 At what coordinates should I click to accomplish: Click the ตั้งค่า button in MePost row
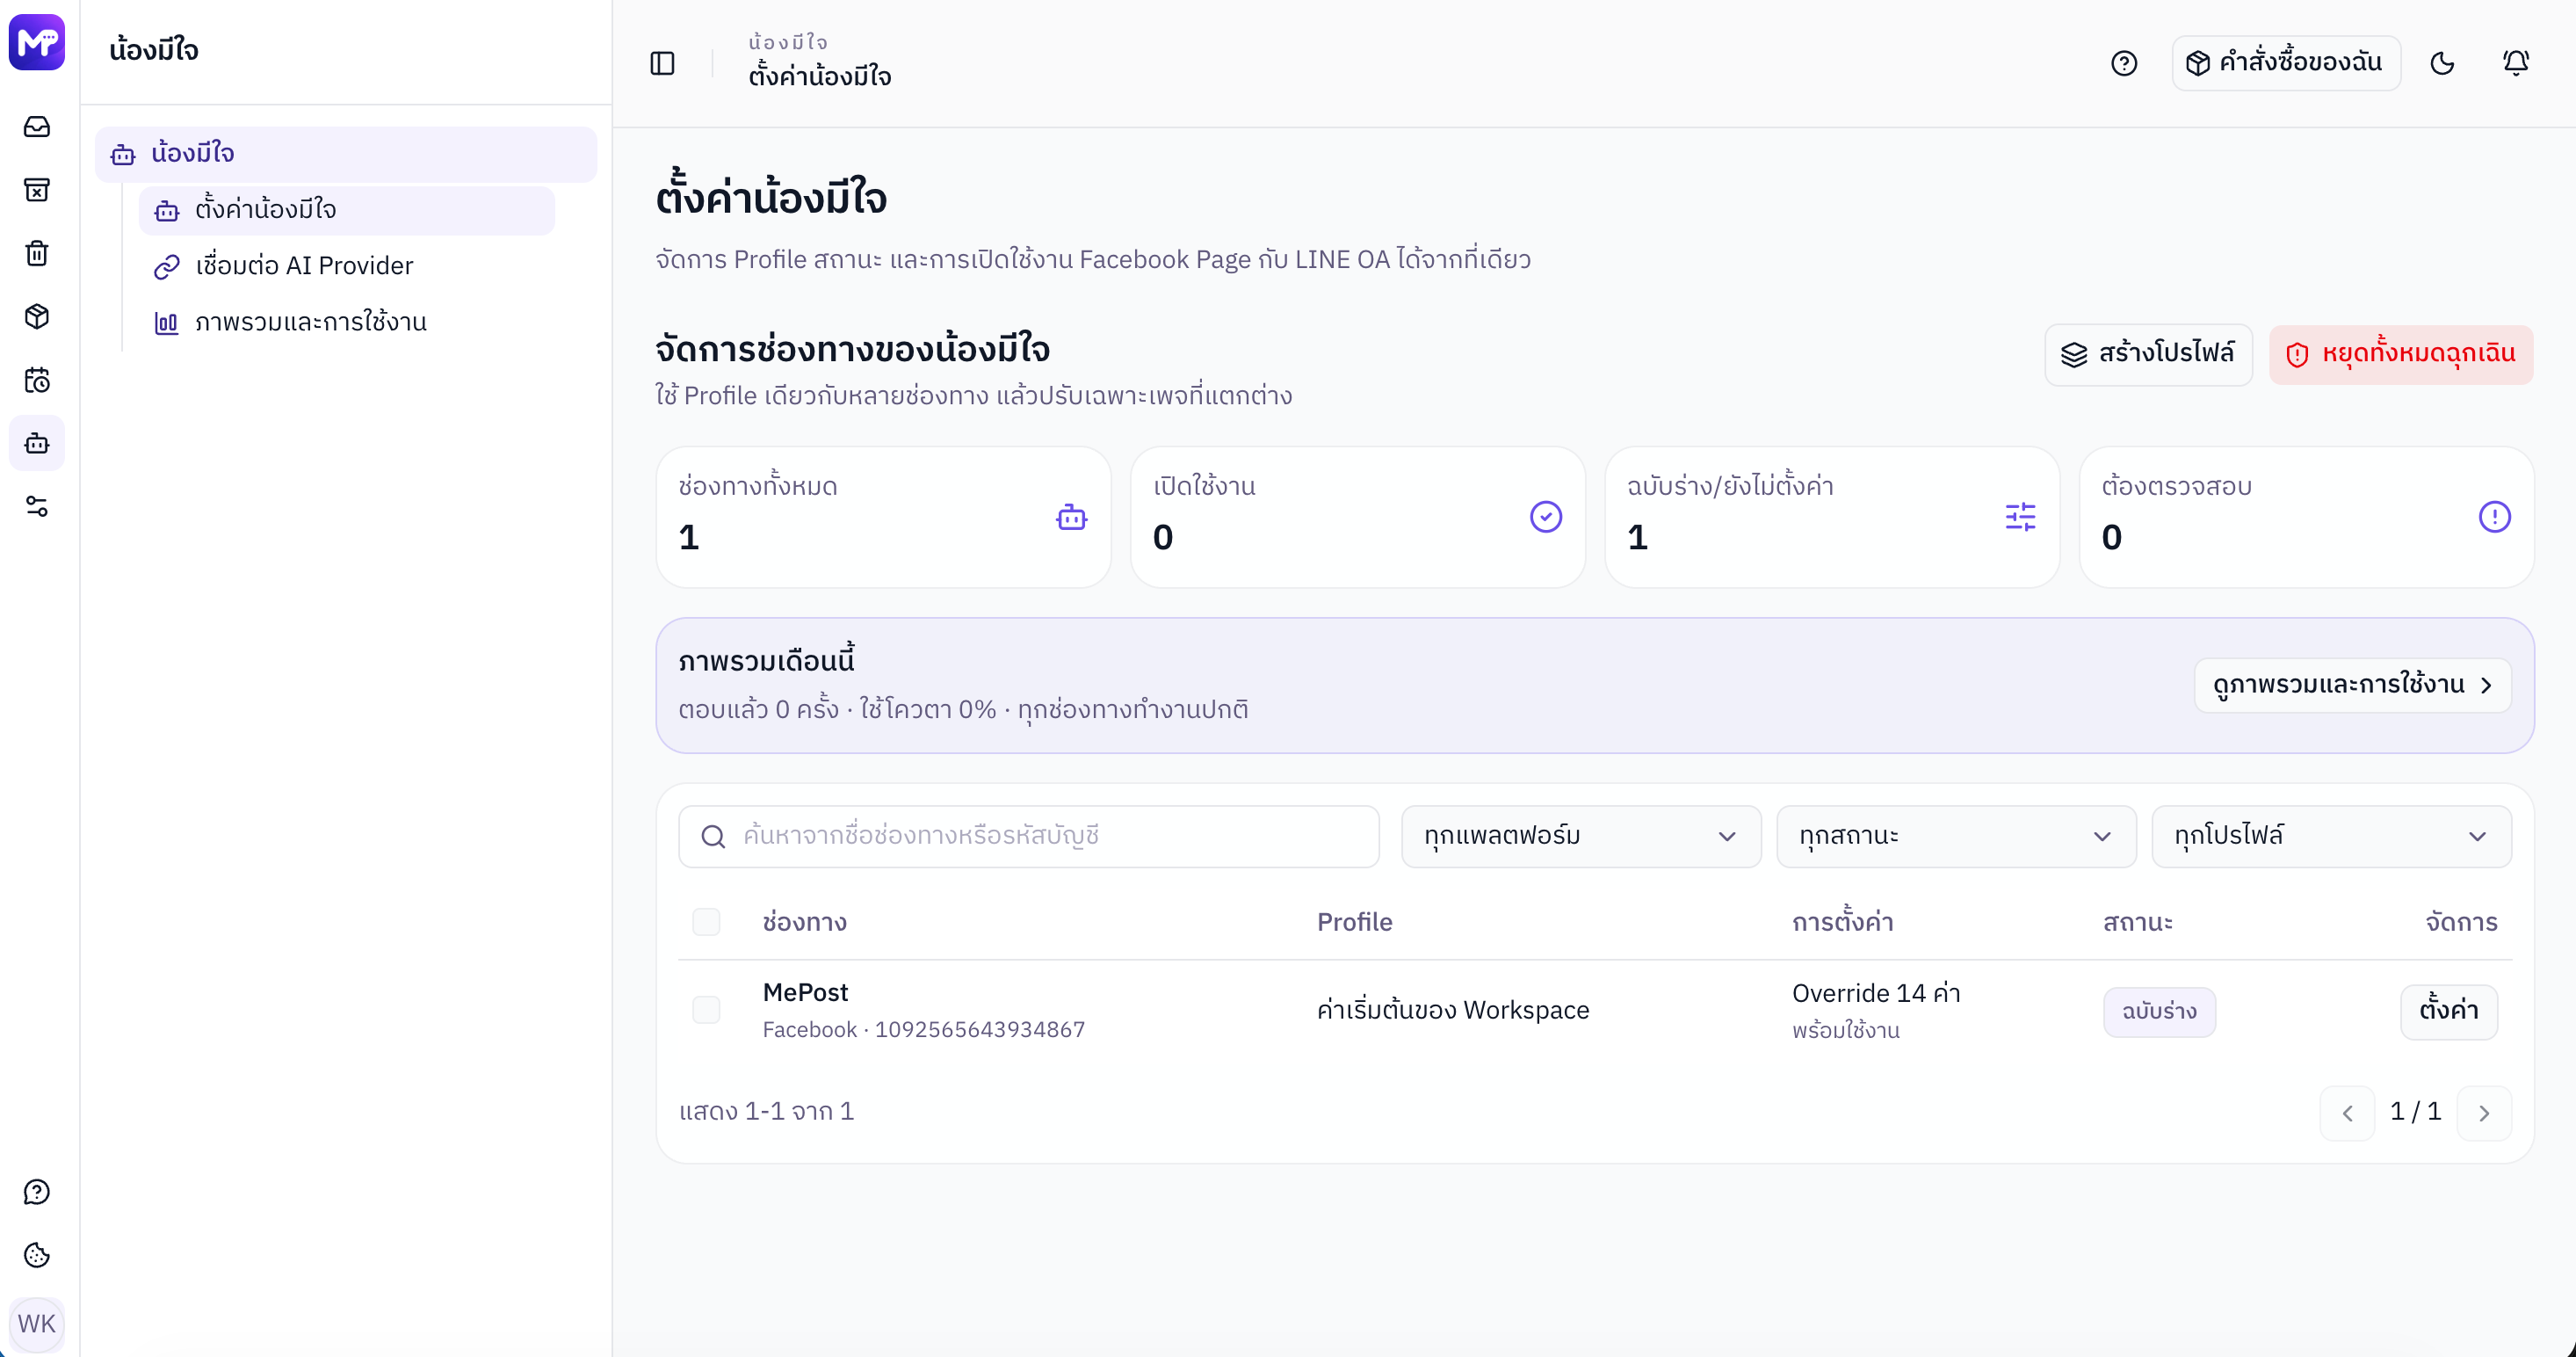pyautogui.click(x=2449, y=1012)
